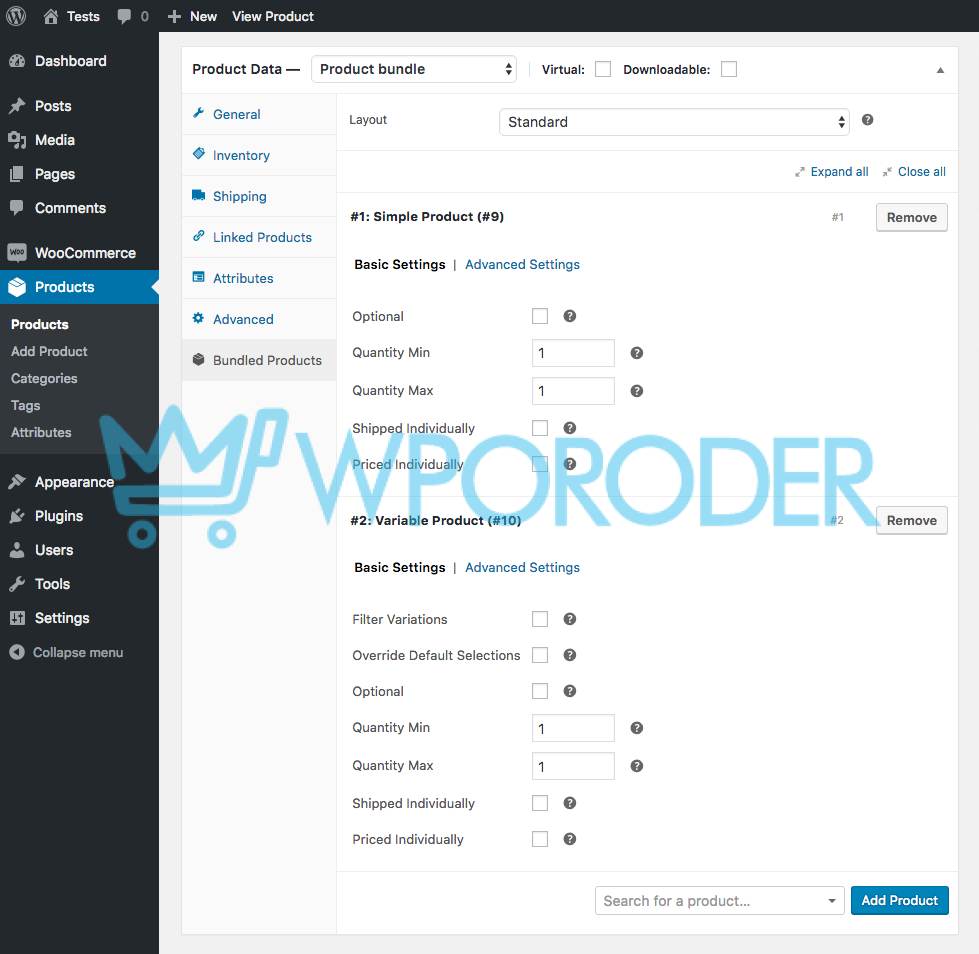Open the Tests site home icon
The height and width of the screenshot is (954, 979).
coord(51,16)
